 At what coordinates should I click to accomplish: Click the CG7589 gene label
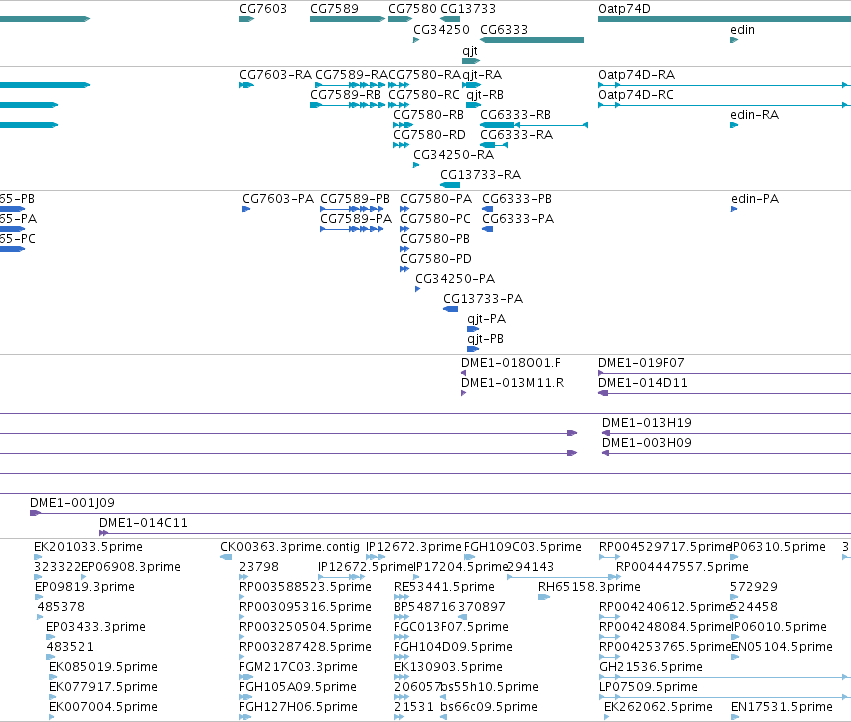point(334,9)
